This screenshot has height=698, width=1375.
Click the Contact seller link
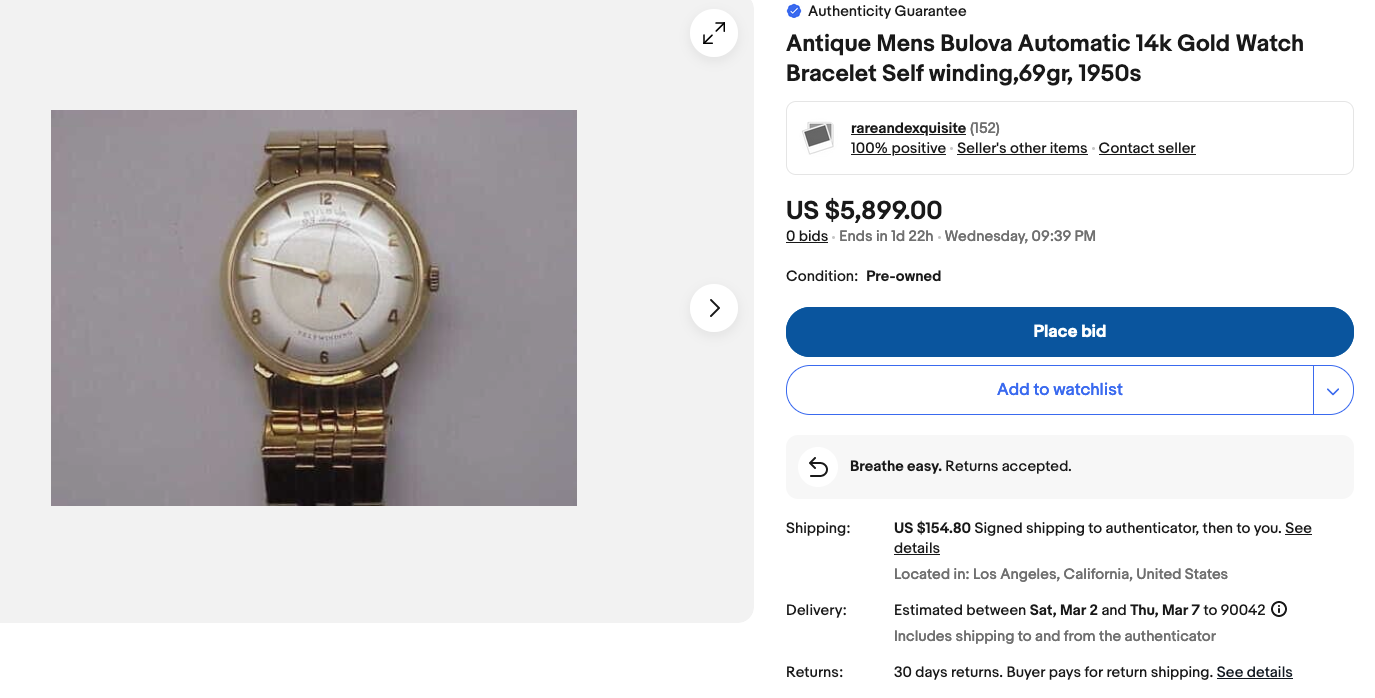click(x=1147, y=148)
